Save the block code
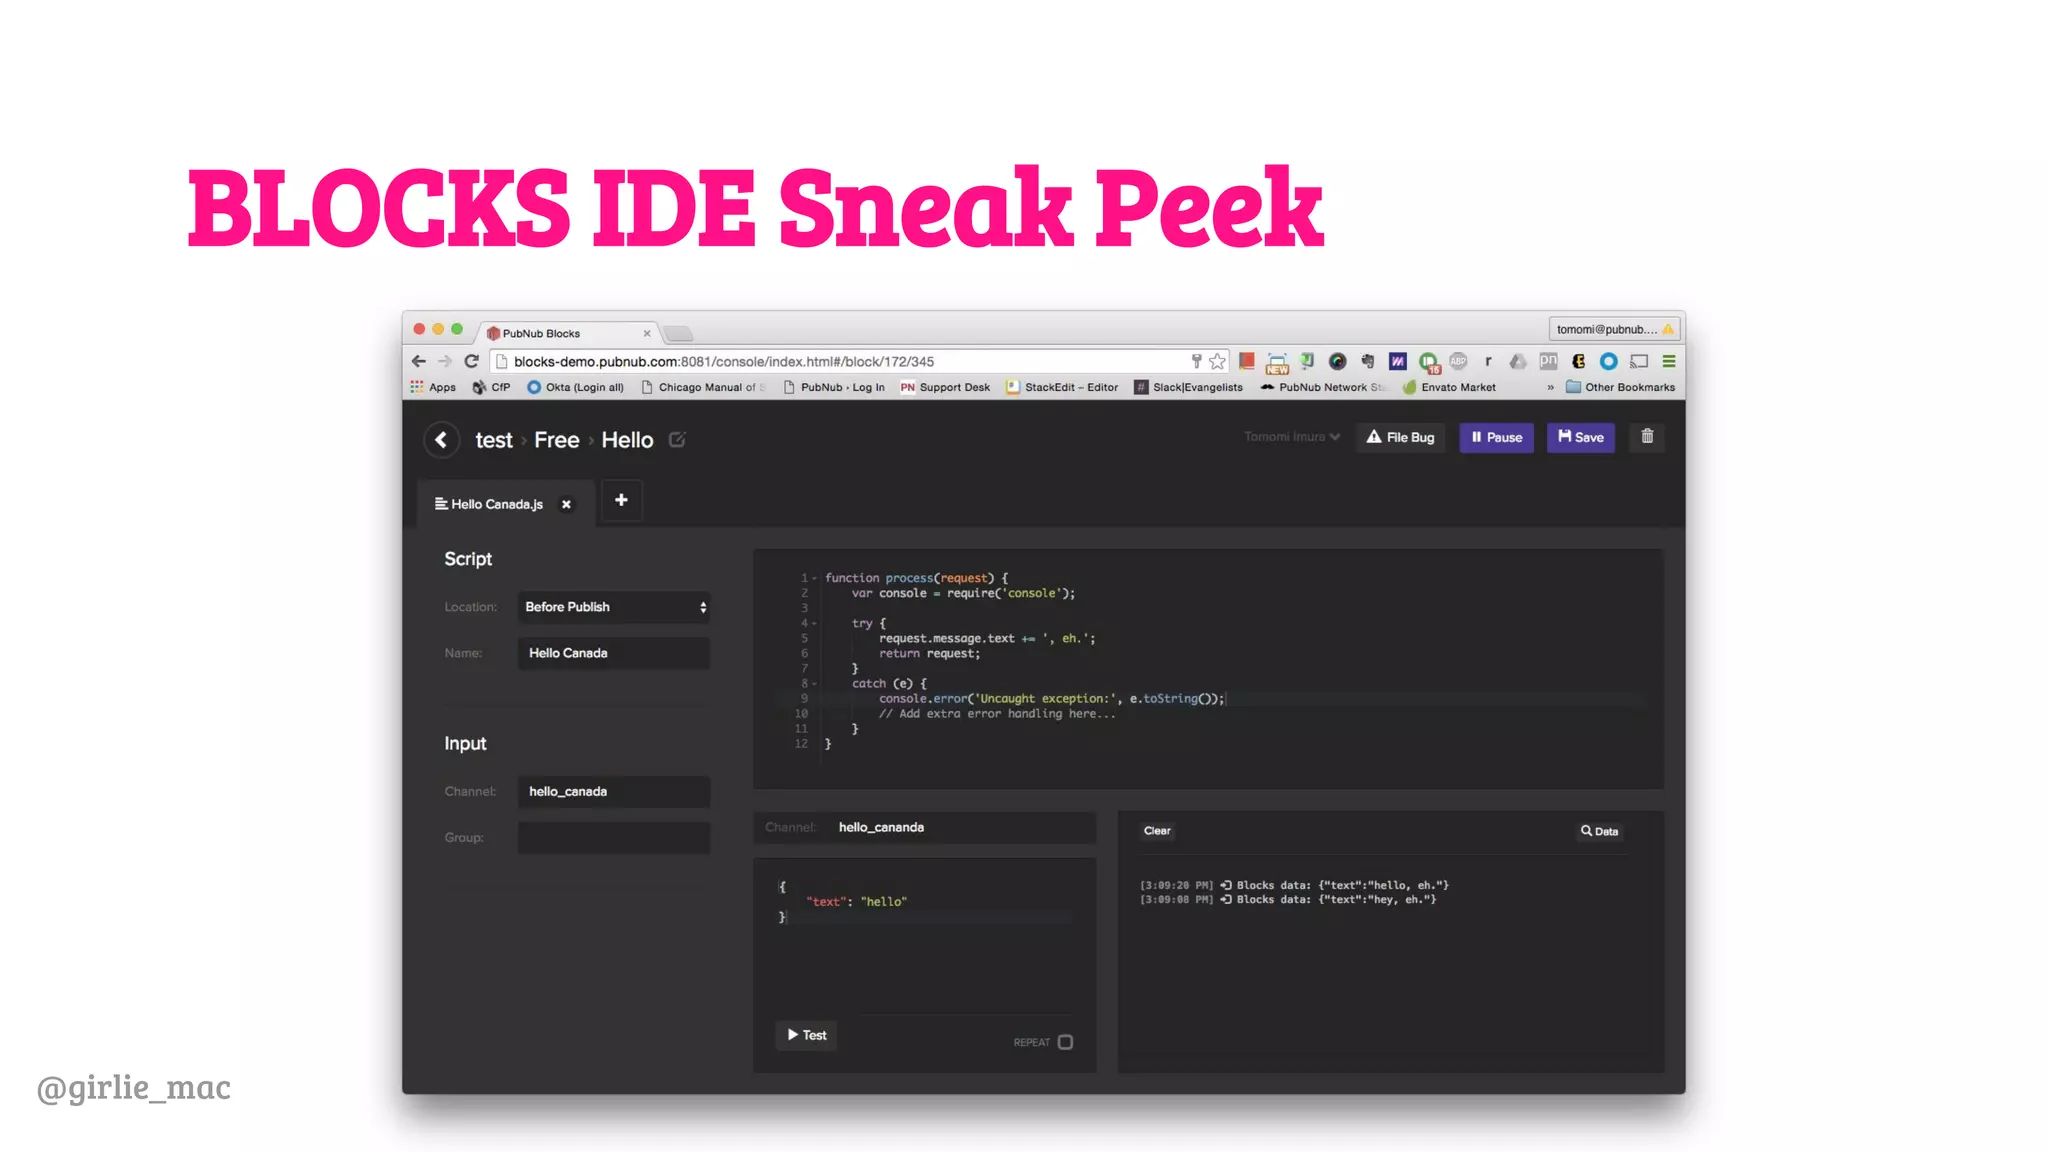 tap(1580, 437)
